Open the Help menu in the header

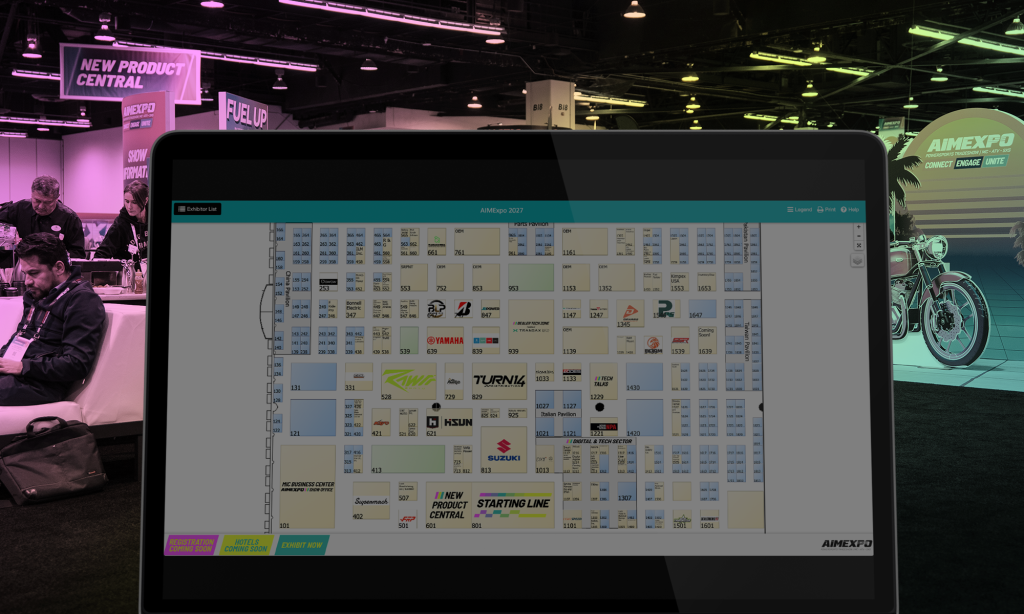click(x=850, y=210)
